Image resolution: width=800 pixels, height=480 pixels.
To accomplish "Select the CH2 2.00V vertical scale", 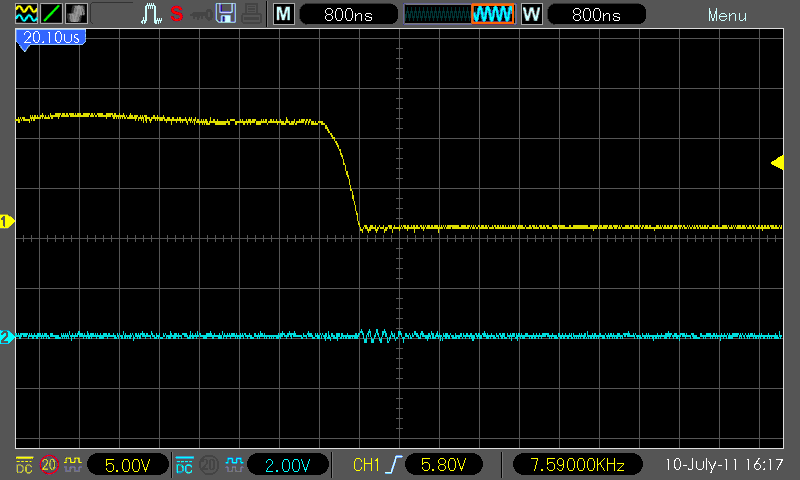I will [x=288, y=465].
